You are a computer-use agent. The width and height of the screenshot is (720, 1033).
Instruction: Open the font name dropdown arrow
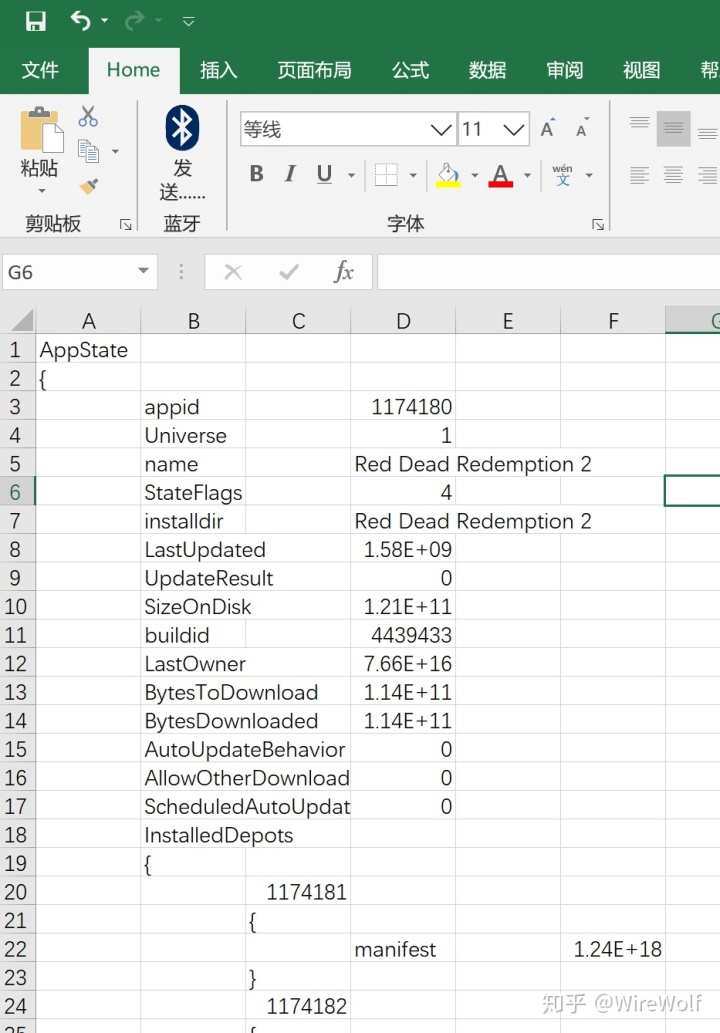pos(441,129)
